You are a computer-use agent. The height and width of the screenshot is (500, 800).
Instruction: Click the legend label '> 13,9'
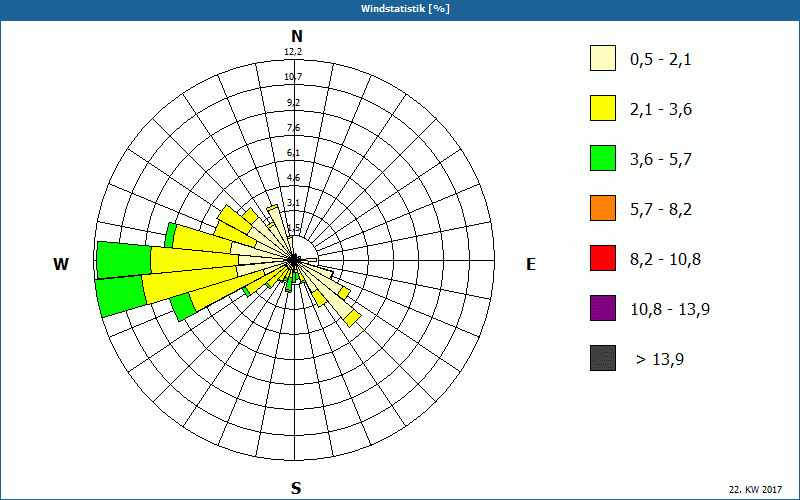[660, 360]
